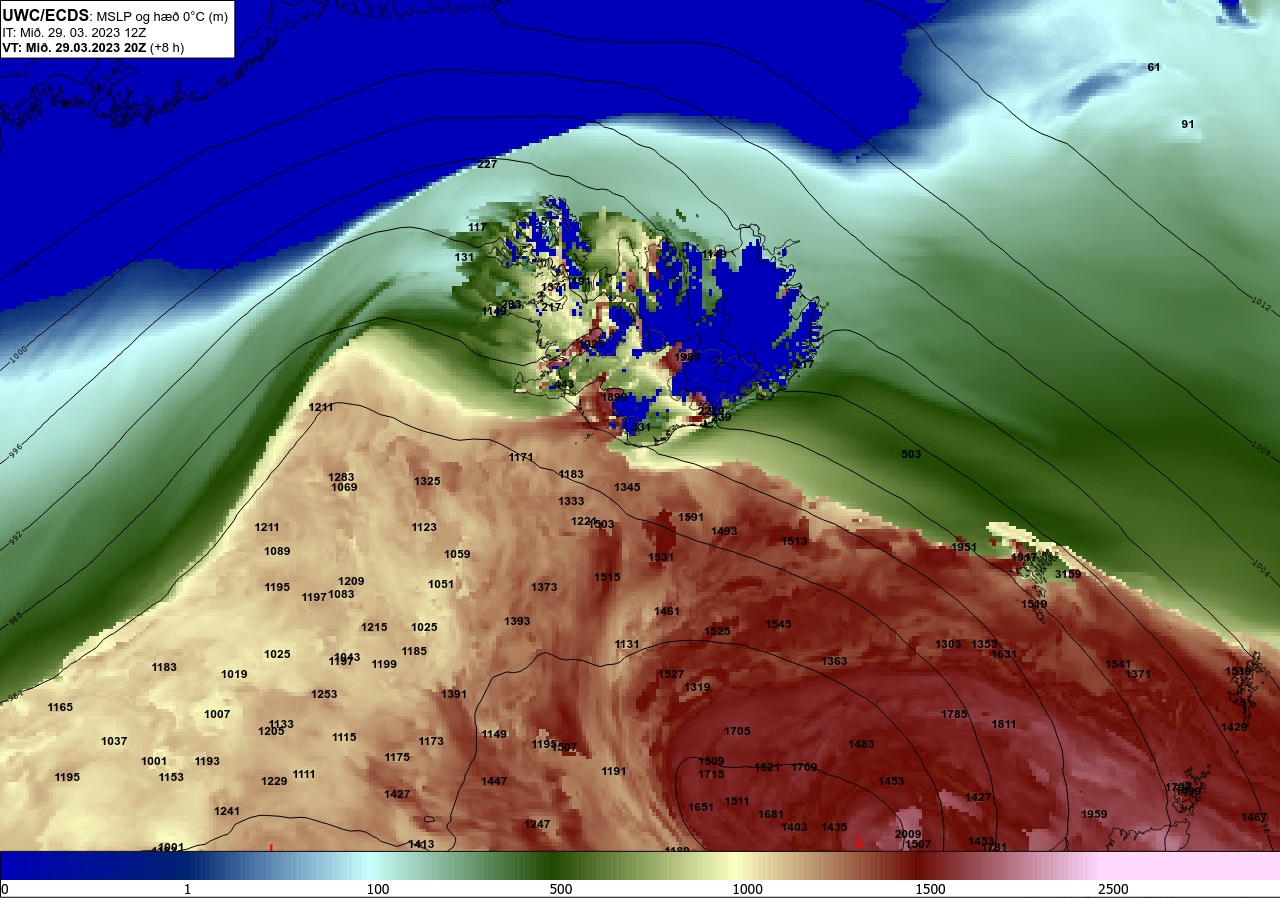Click the valid time line 'VT: Mið. 29.03.2023 20Z (+8 h)'

93,47
